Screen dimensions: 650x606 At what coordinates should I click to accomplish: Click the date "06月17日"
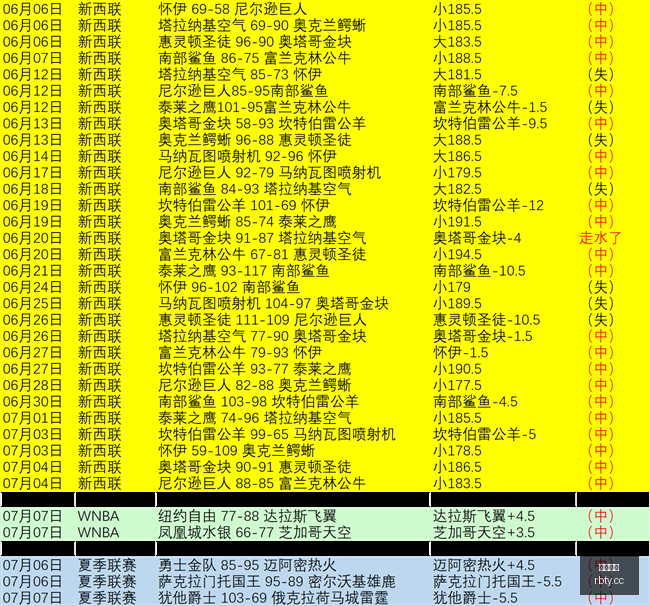(32, 172)
